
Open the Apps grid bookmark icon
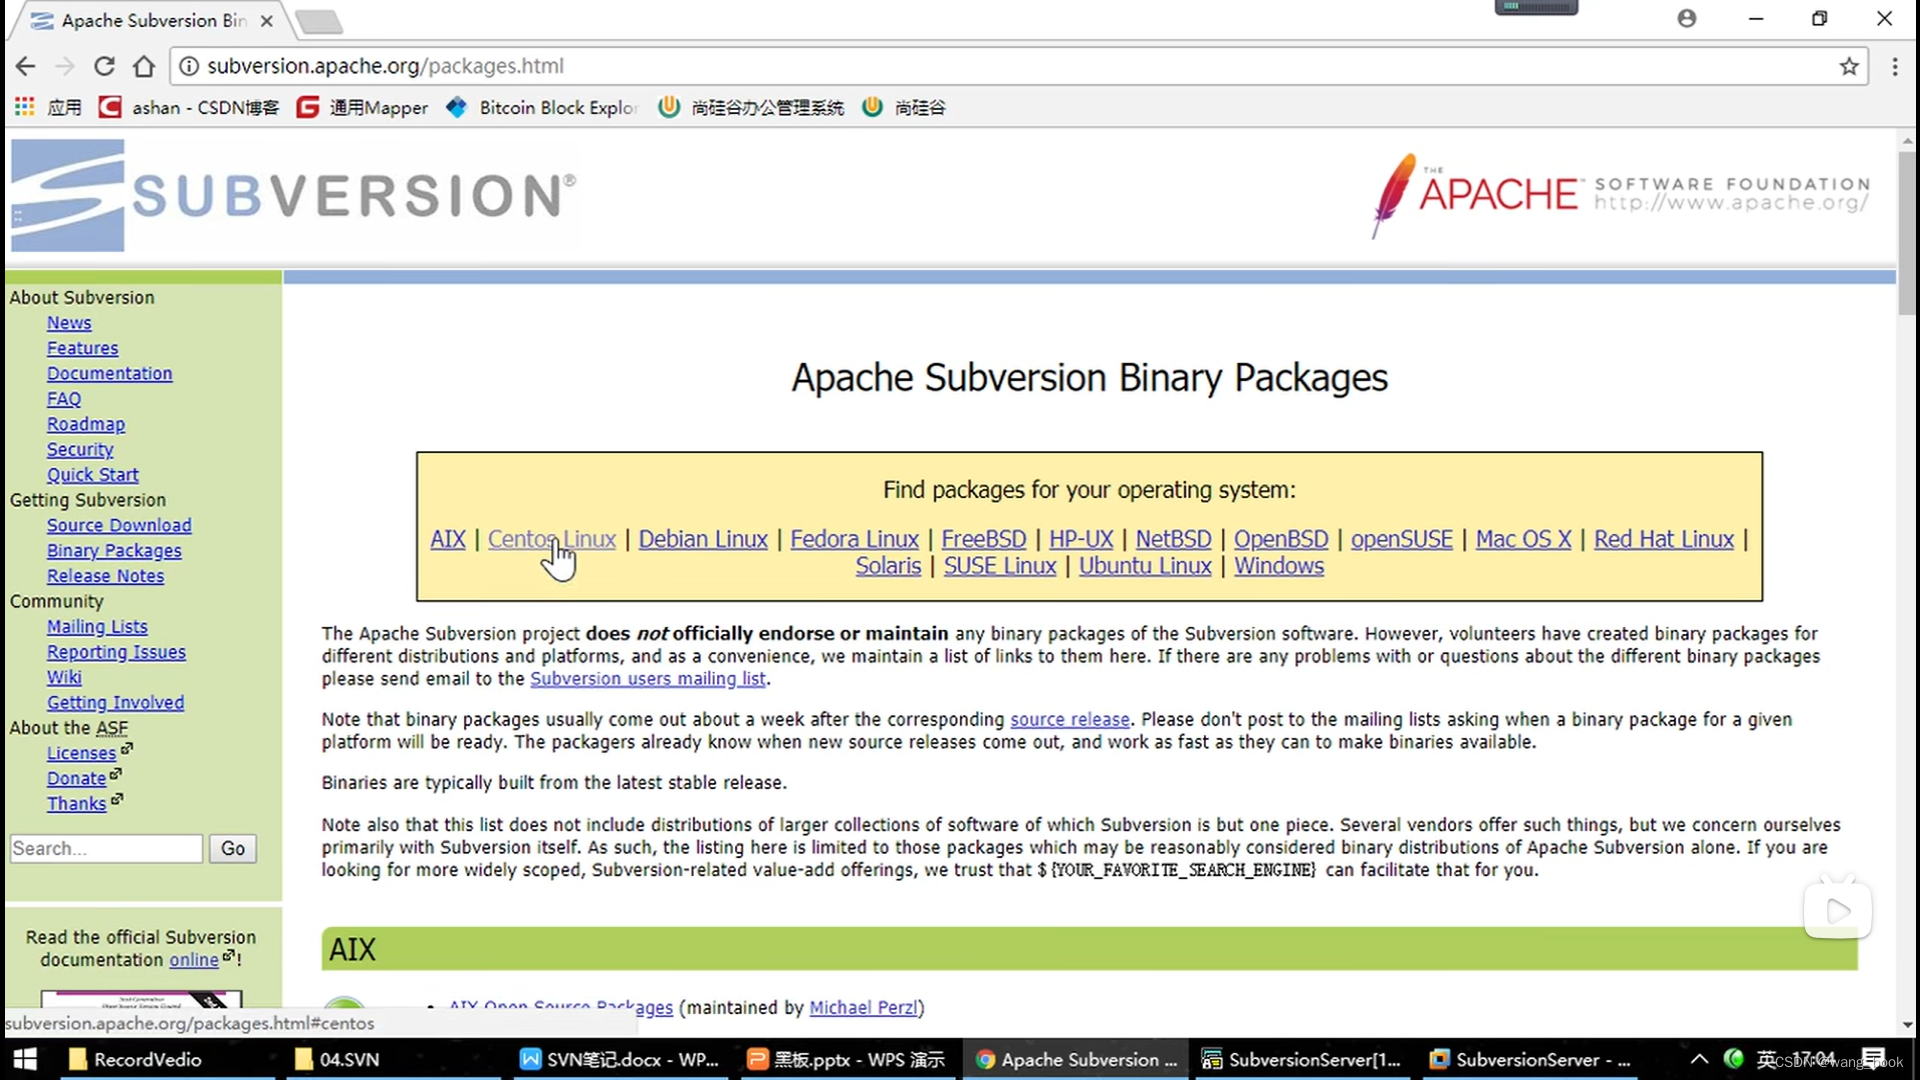coord(24,107)
